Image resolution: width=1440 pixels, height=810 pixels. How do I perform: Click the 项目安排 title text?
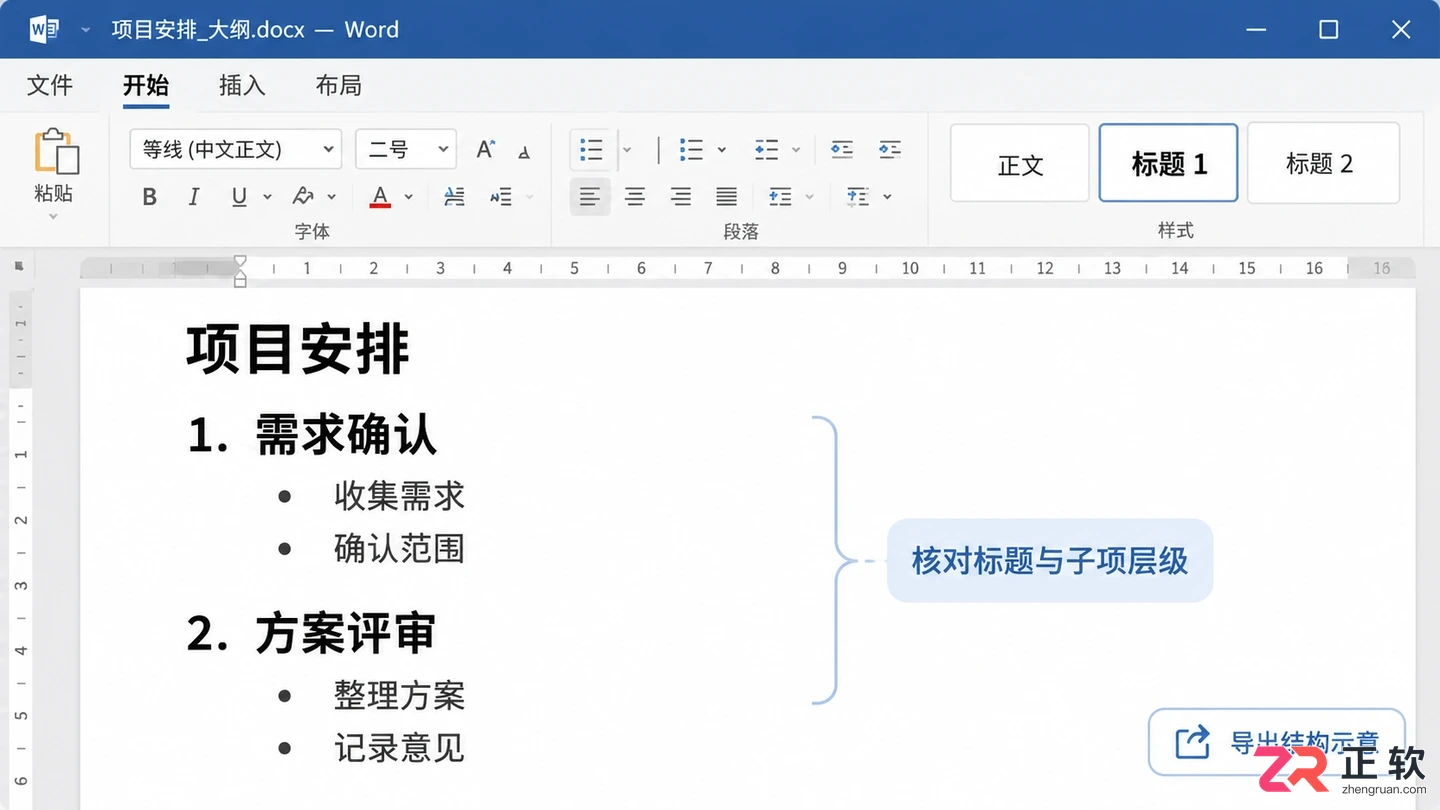tap(298, 349)
